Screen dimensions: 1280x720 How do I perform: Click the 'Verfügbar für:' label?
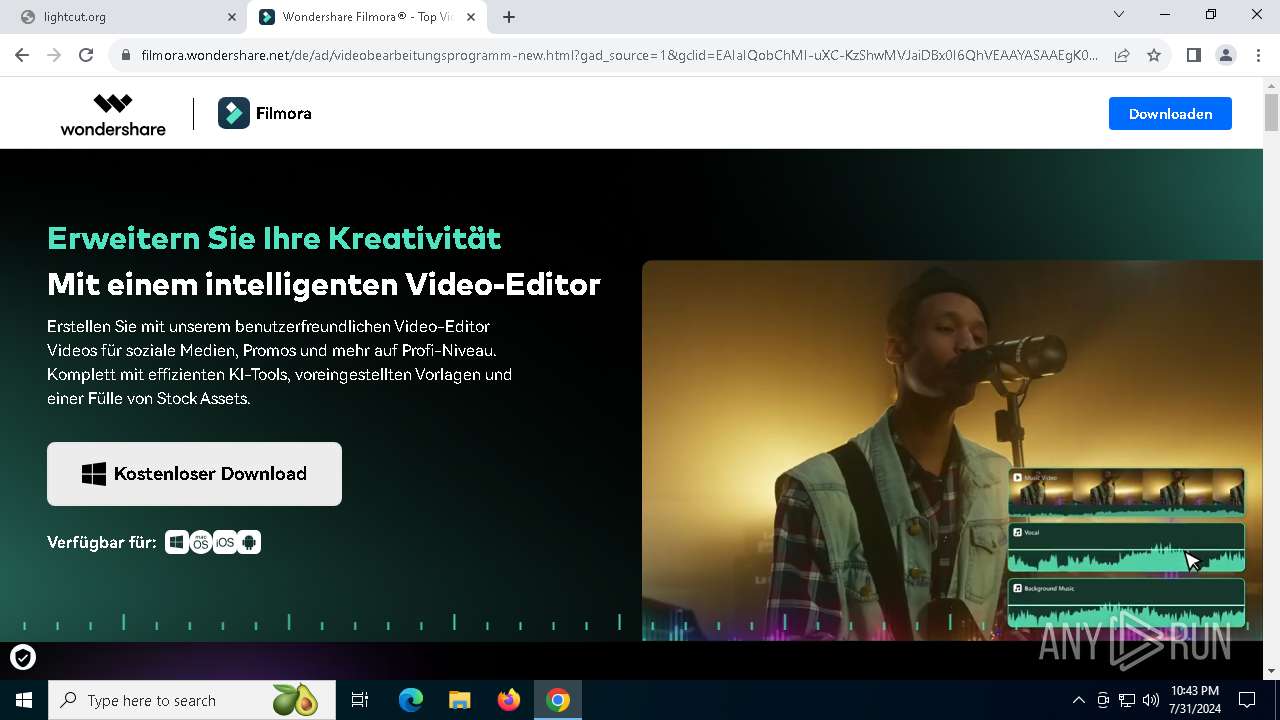pyautogui.click(x=102, y=542)
